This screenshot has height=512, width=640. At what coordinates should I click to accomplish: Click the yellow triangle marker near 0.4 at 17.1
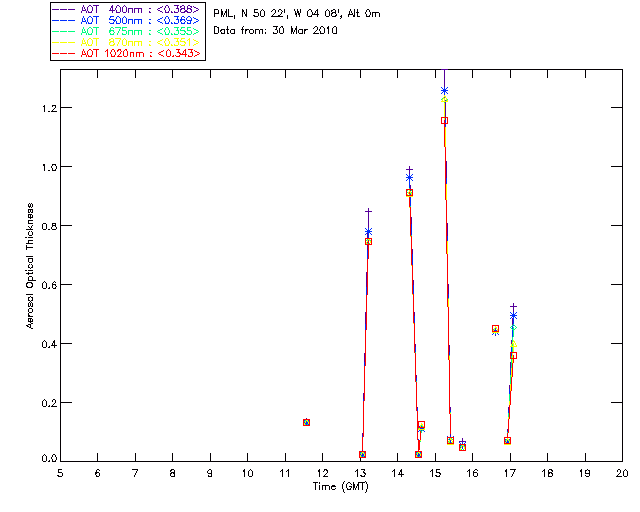pos(513,344)
